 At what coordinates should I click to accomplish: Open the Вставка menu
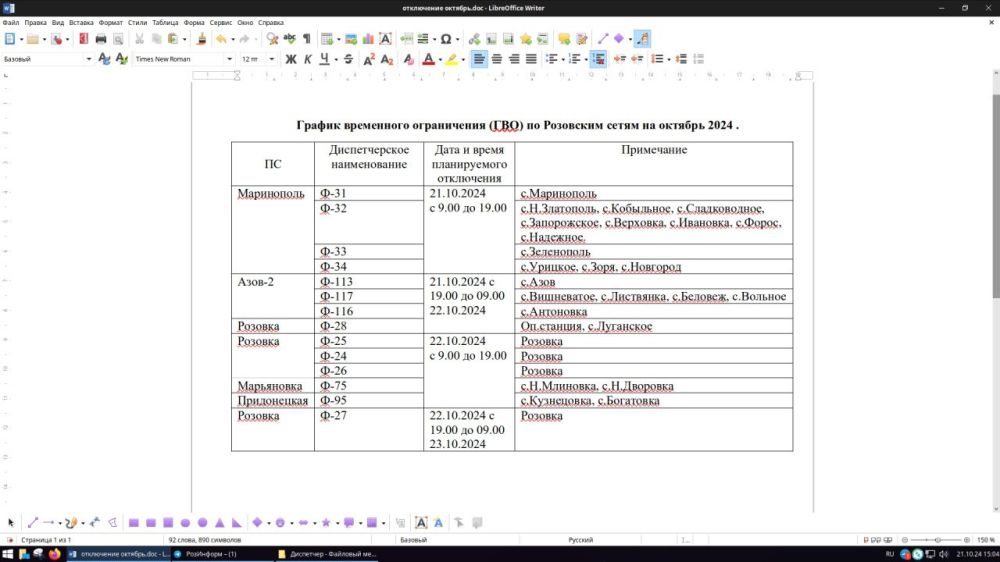(81, 22)
